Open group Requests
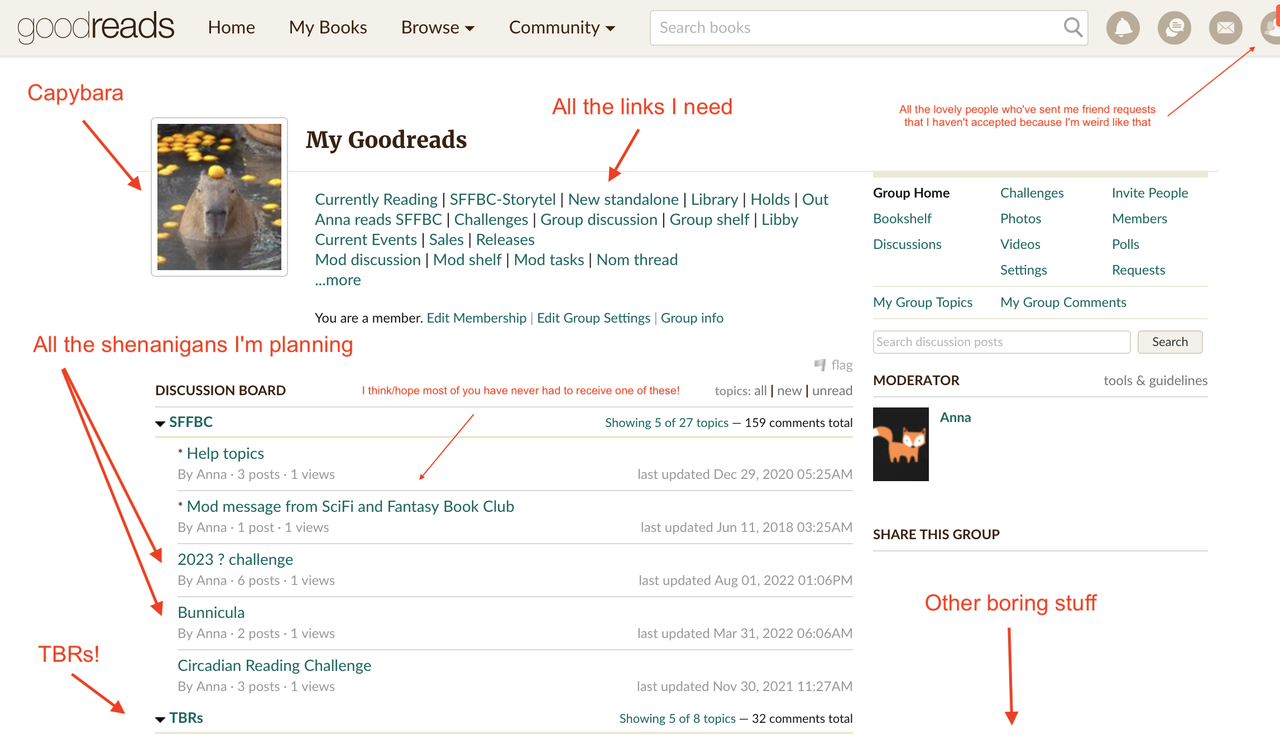Screen dimensions: 1280x739 (1139, 270)
